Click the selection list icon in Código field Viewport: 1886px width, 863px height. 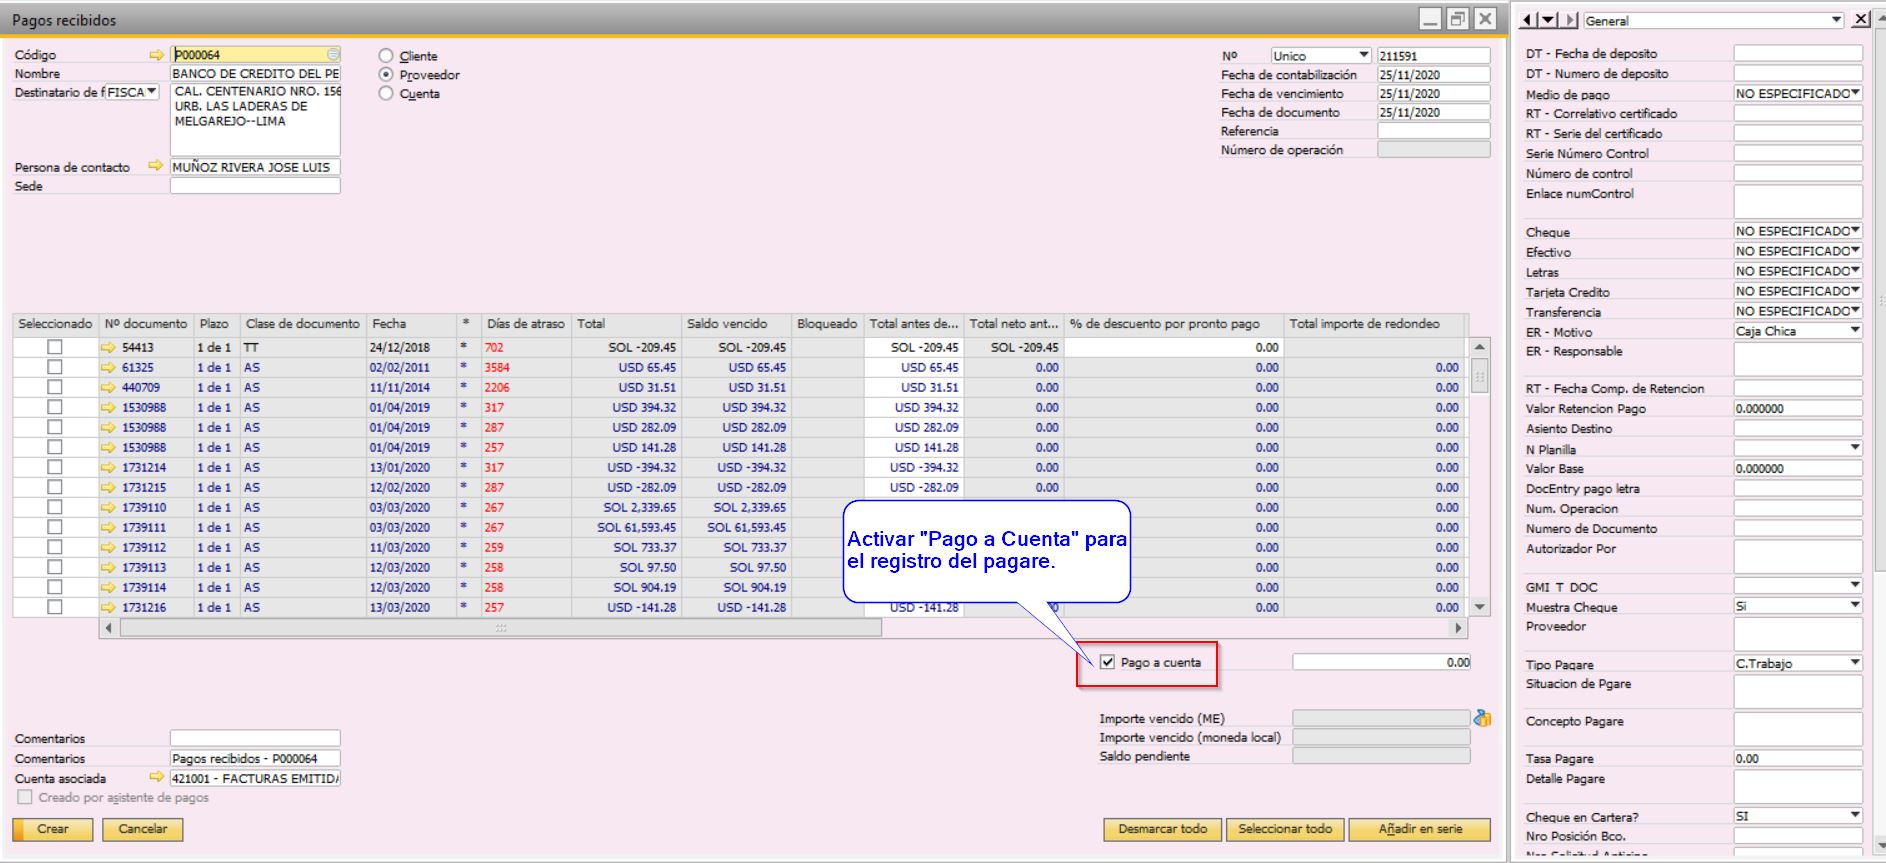(333, 55)
